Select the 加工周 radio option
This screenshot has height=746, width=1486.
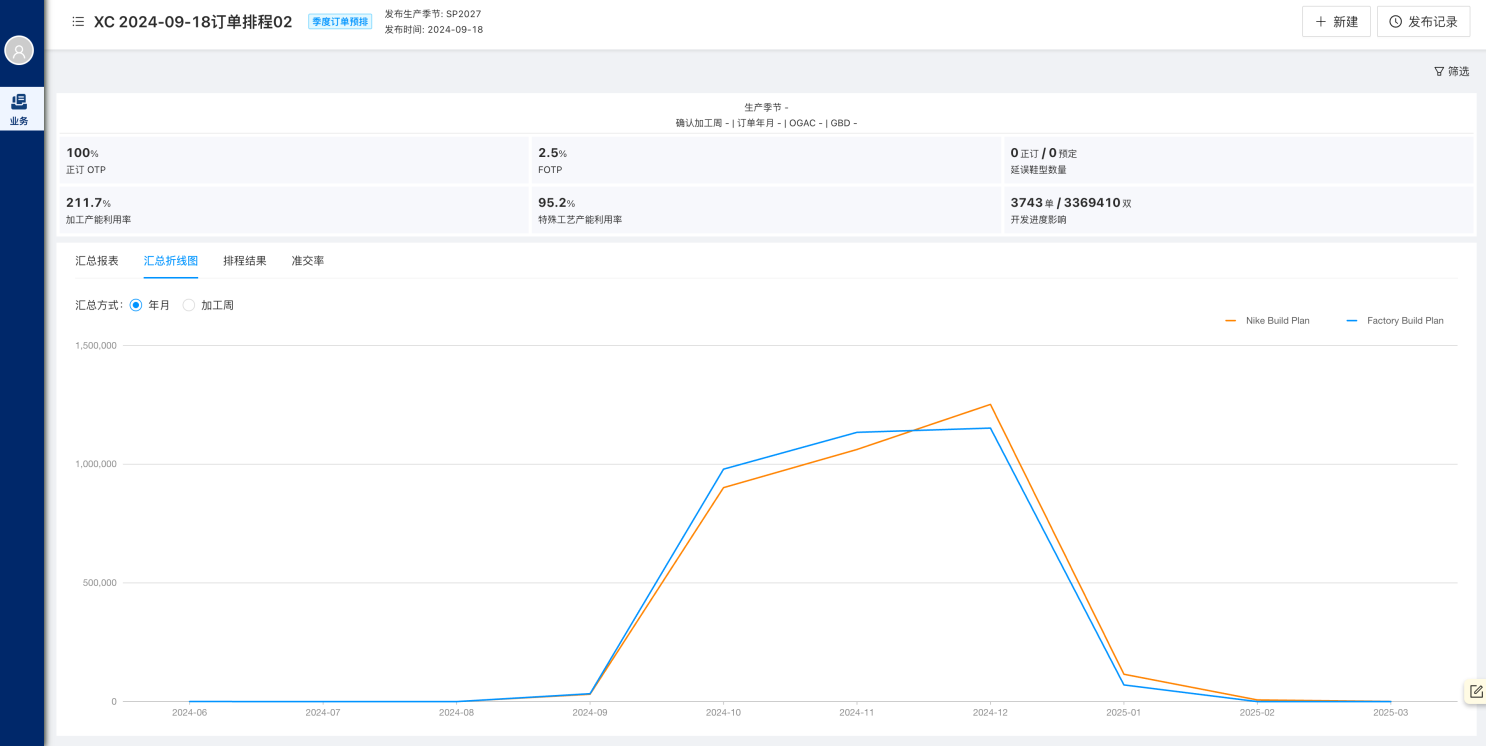point(189,305)
